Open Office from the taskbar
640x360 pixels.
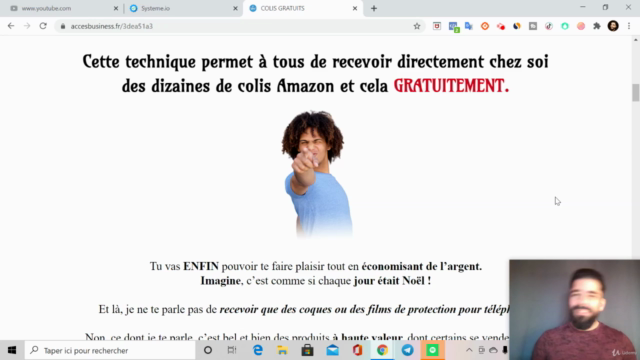(x=358, y=350)
